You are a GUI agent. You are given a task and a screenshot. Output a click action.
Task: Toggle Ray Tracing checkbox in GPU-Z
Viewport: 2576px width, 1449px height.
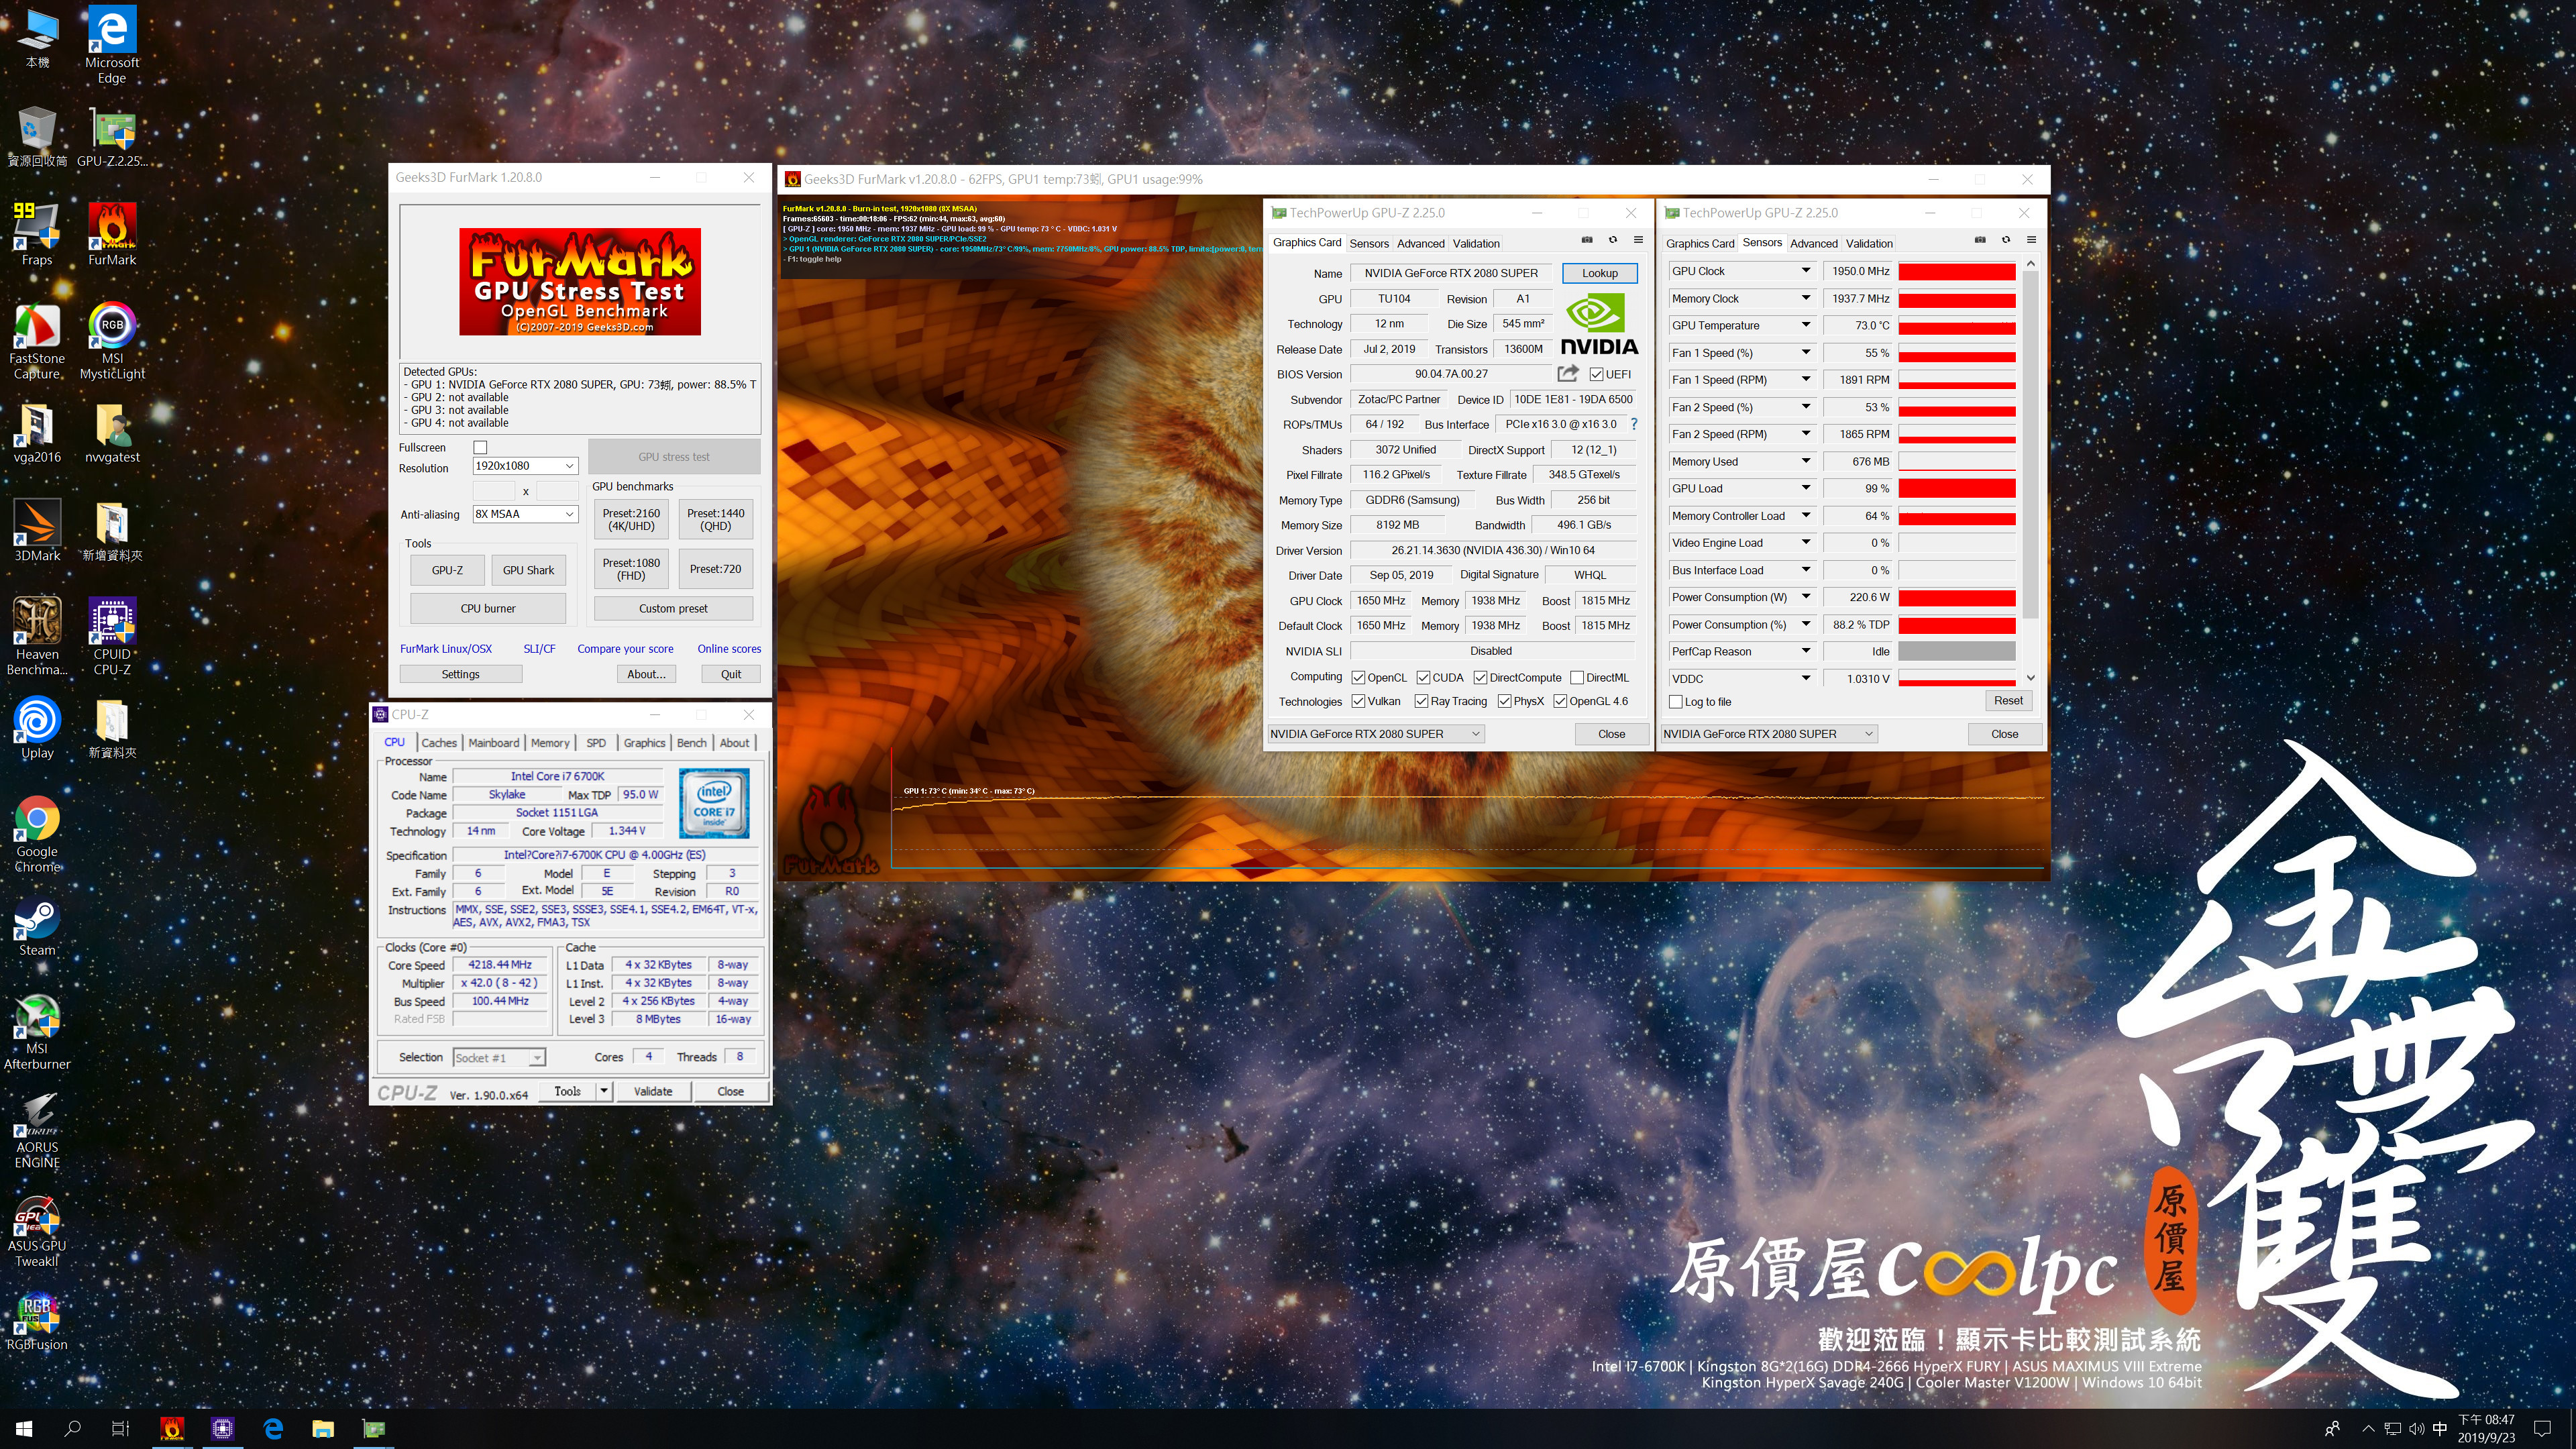point(1422,701)
